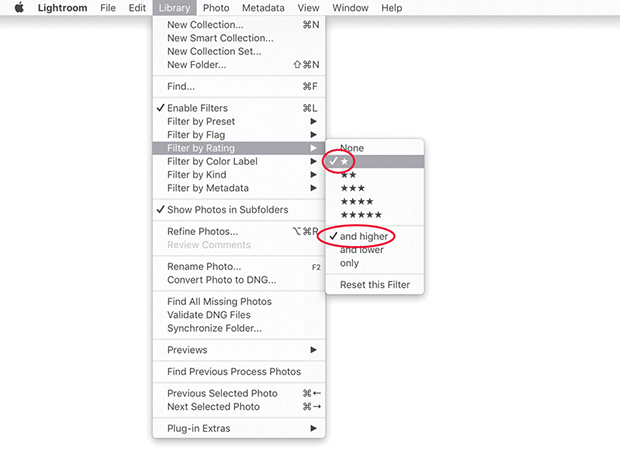Expand the Filter by Preset submenu
Screen dimensions: 620x451
coord(201,122)
